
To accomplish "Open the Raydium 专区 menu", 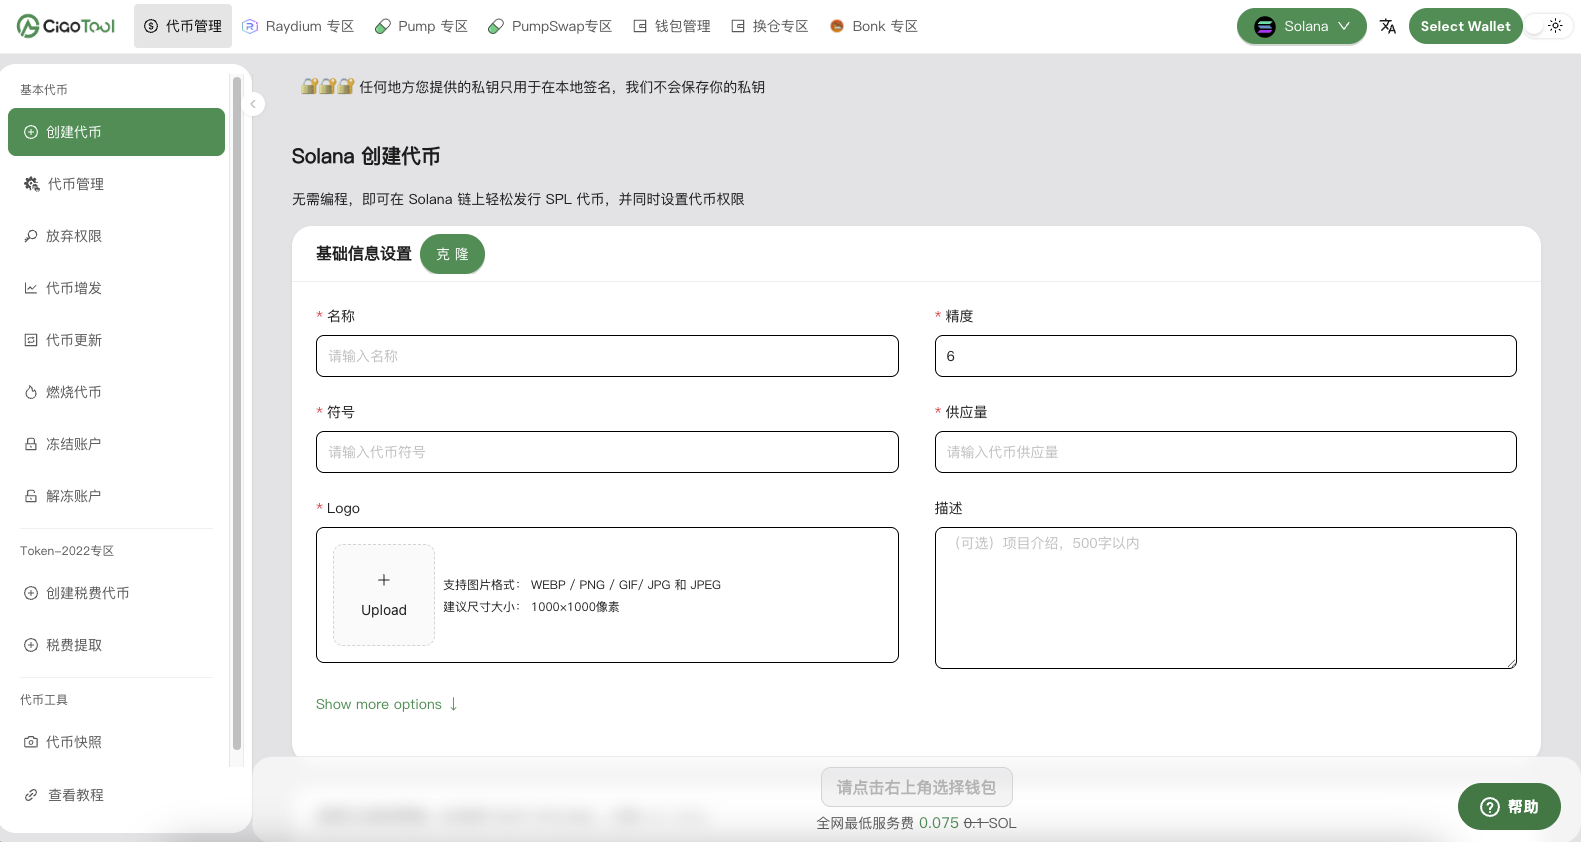I will click(x=299, y=26).
